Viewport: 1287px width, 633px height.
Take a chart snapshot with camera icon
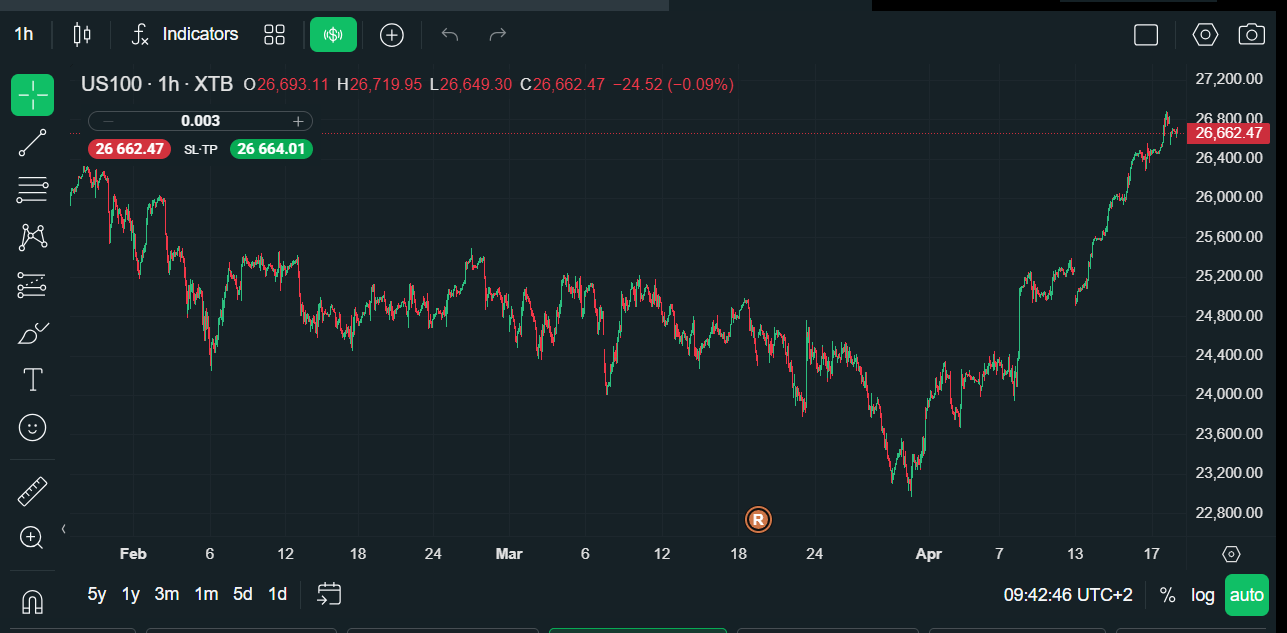pyautogui.click(x=1251, y=35)
